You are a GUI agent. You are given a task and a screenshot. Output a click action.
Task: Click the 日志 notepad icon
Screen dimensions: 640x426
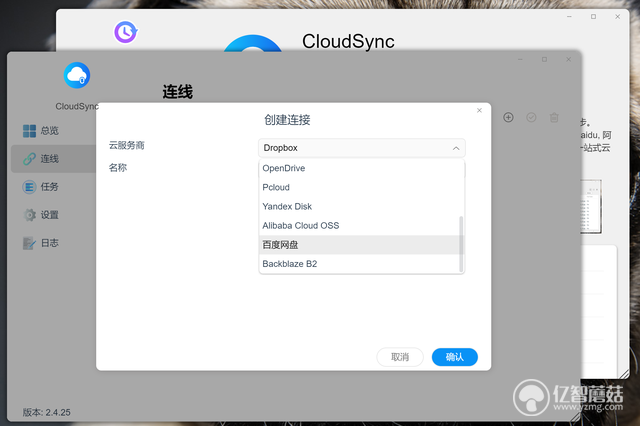coord(29,243)
